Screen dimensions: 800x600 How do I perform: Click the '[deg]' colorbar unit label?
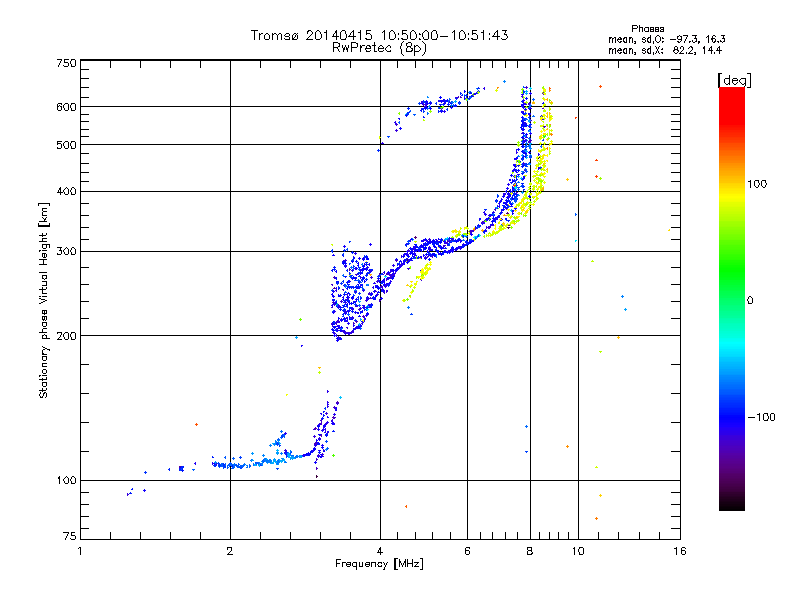tap(734, 80)
